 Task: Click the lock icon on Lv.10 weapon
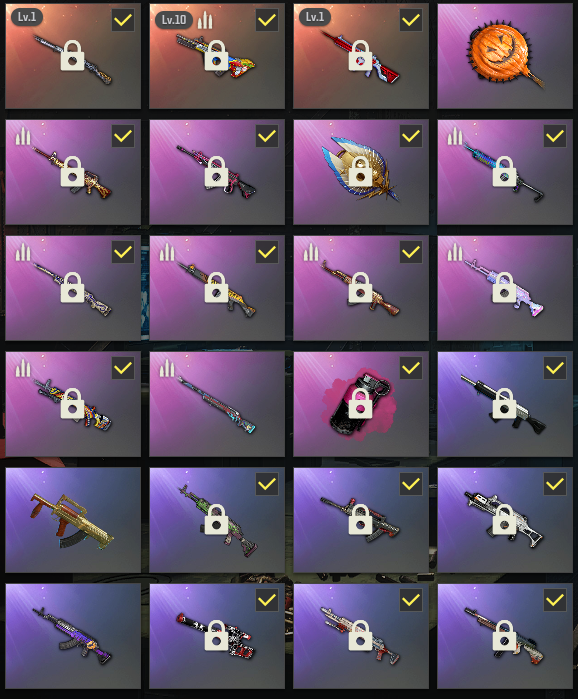pos(217,56)
